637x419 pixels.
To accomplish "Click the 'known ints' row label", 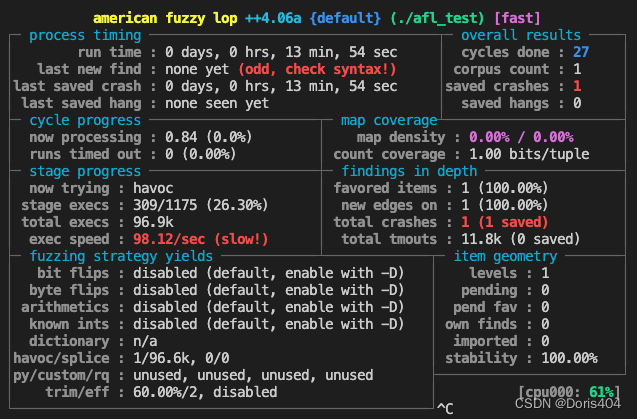I will [69, 325].
